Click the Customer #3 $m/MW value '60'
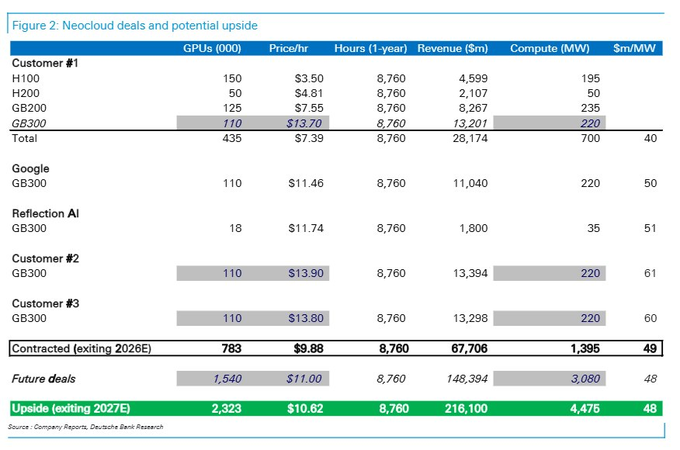This screenshot has height=450, width=680. tap(651, 319)
